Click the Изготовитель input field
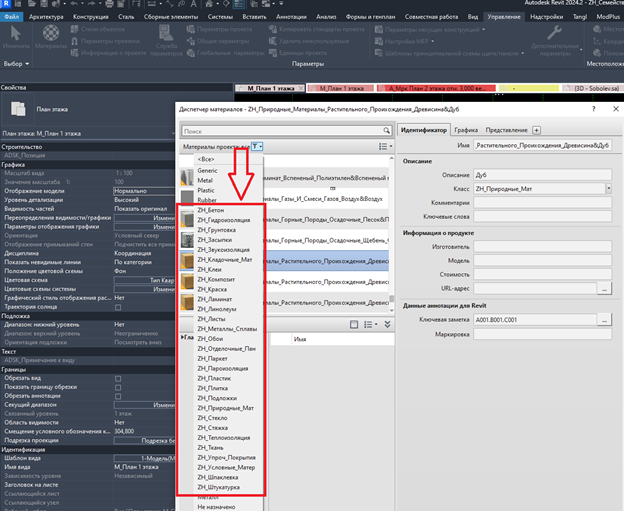The width and height of the screenshot is (624, 511). tap(542, 247)
